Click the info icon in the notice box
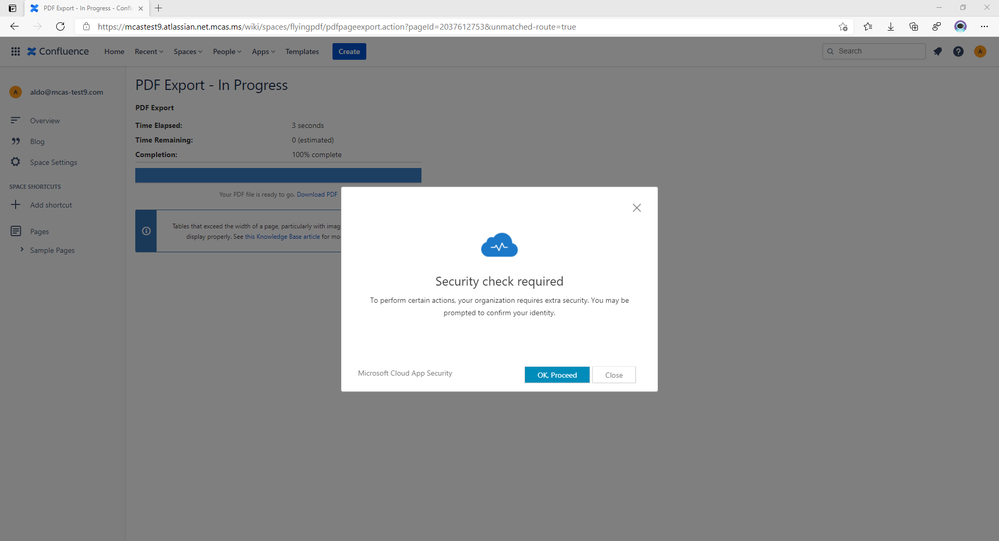Viewport: 999px width, 541px height. pyautogui.click(x=146, y=231)
